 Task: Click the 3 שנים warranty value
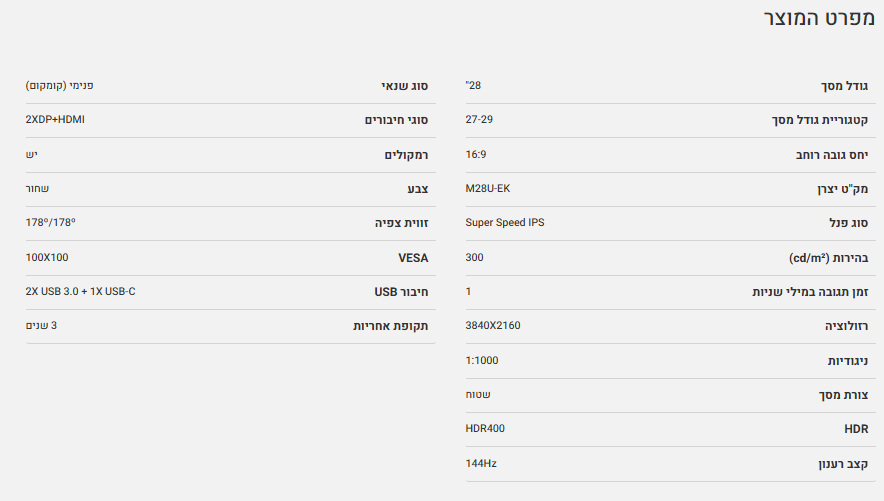[42, 325]
